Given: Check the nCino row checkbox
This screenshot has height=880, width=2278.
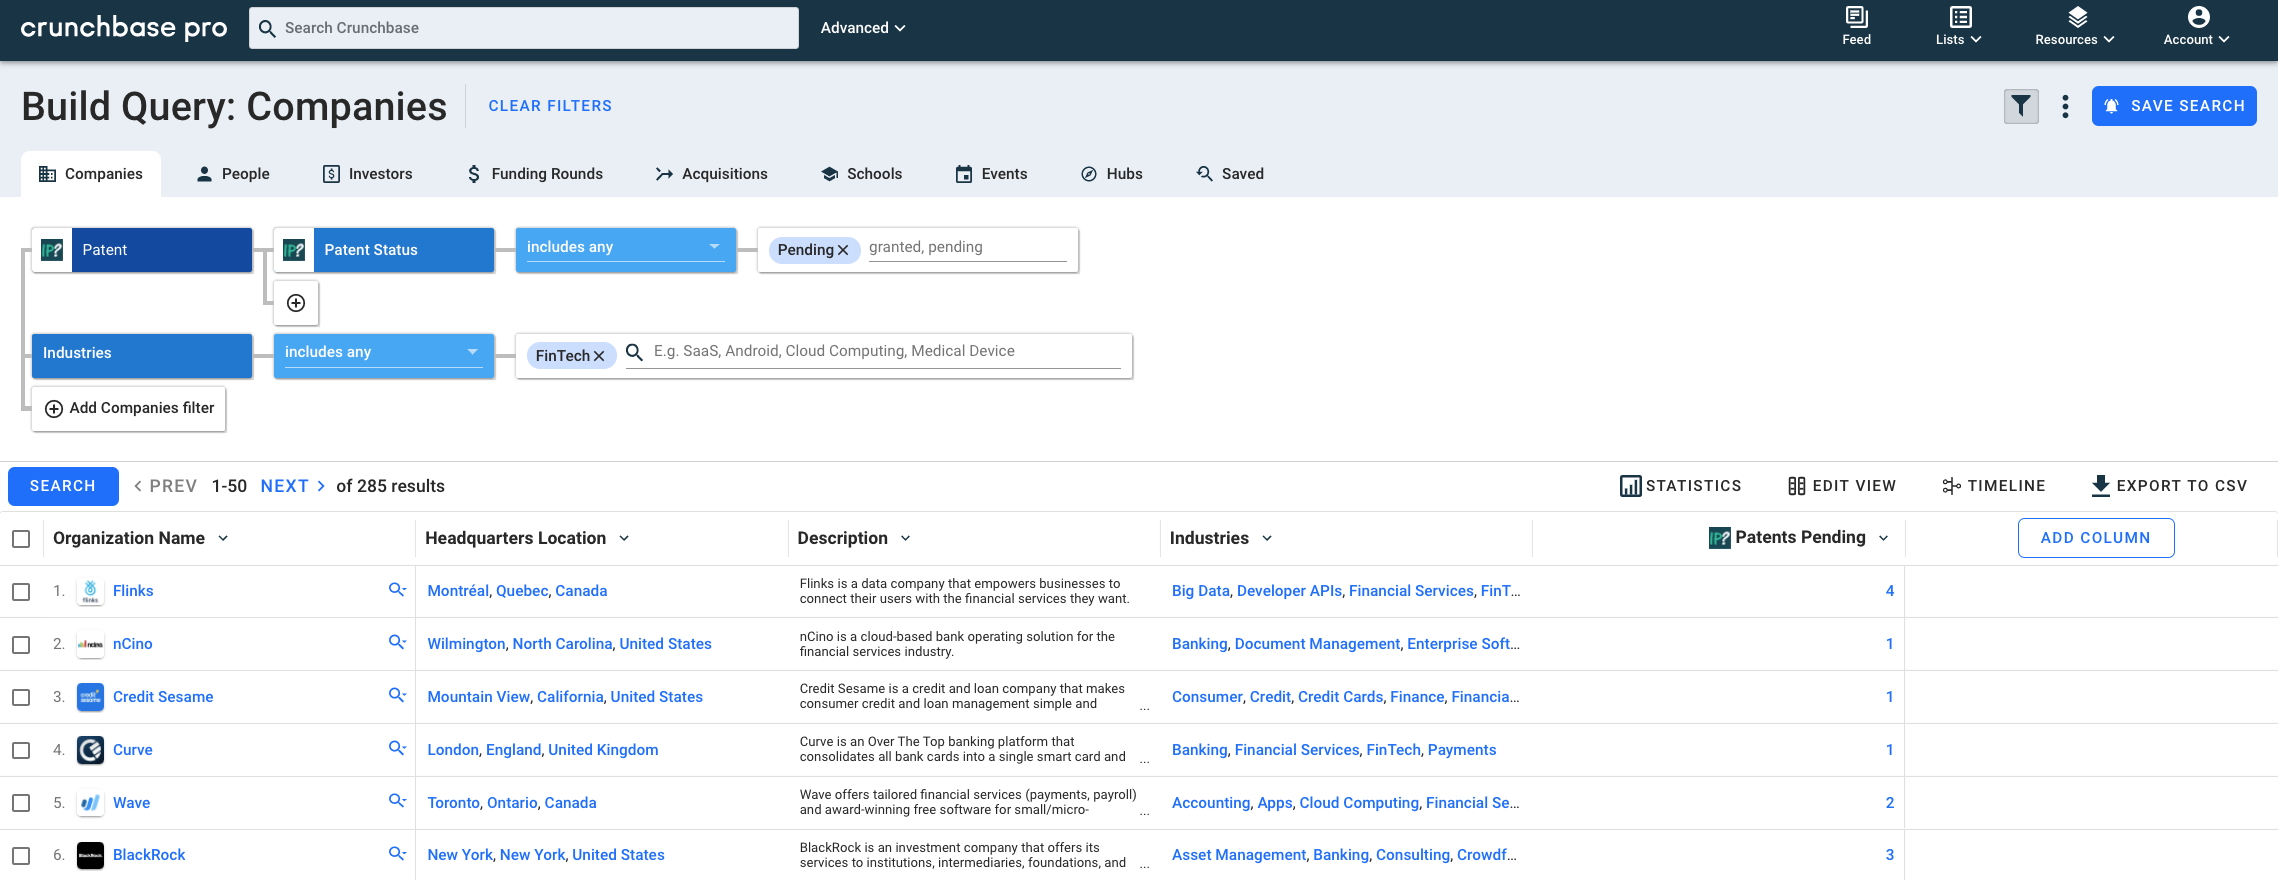Looking at the screenshot, I should [x=21, y=645].
